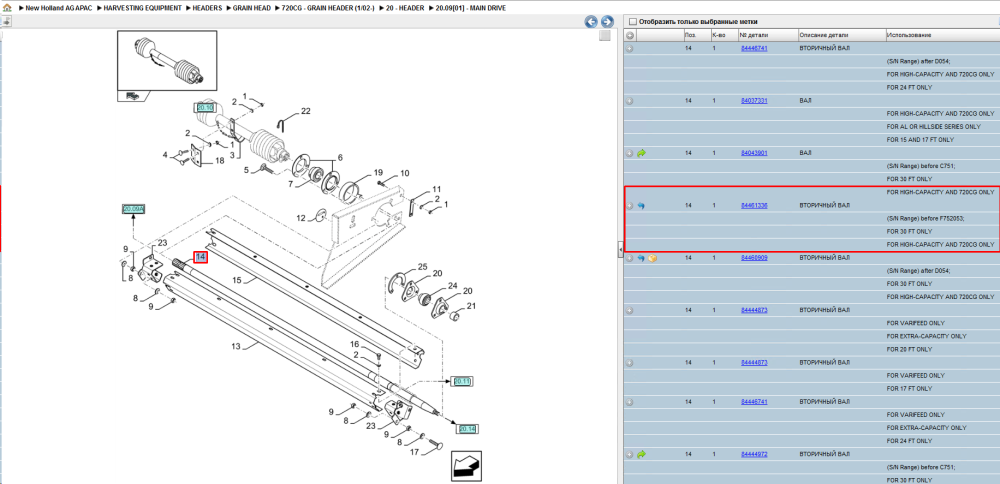Viewport: 1000px width, 484px height.
Task: Expand the 84037331 part row
Action: (x=629, y=101)
